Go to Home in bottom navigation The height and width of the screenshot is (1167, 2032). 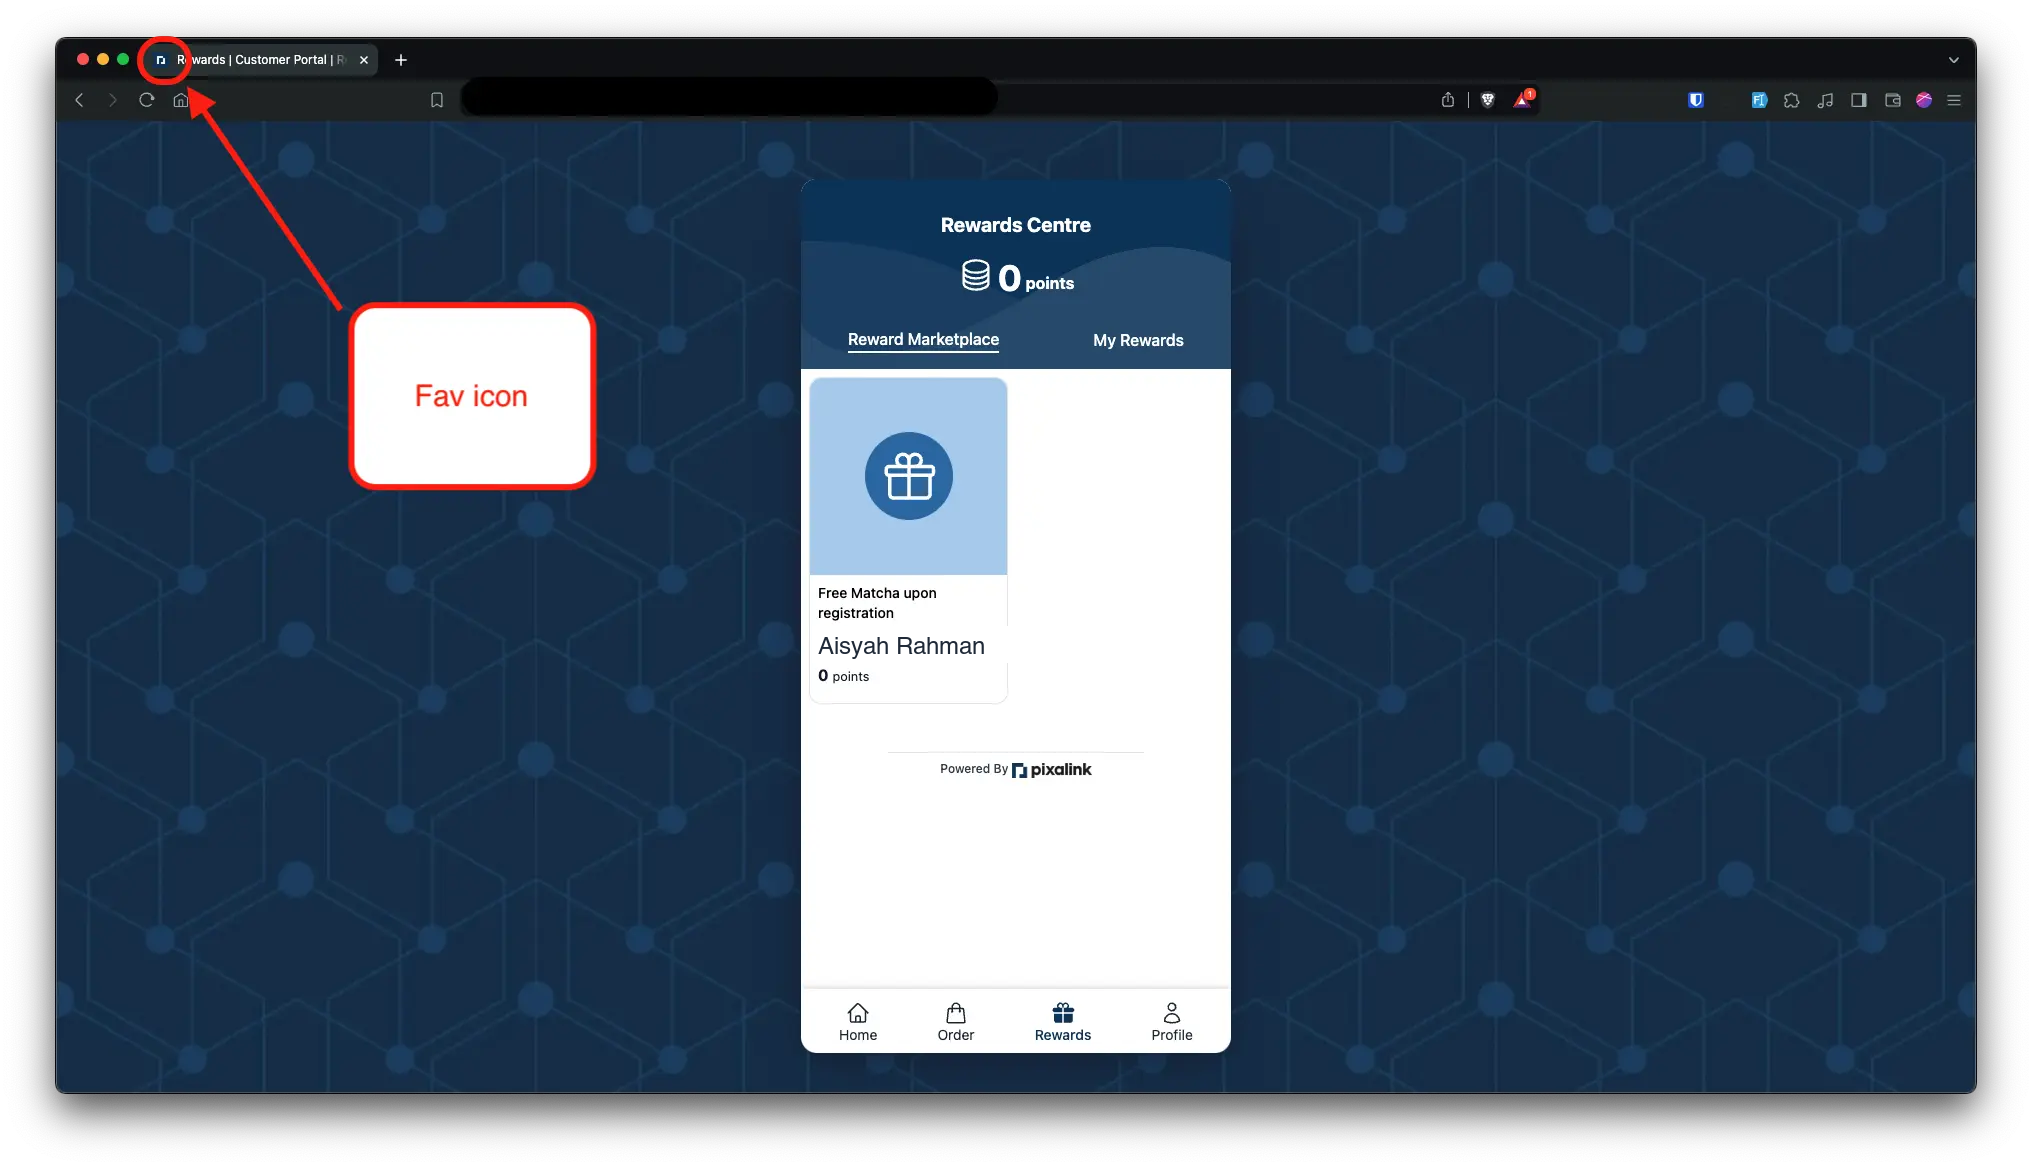[858, 1022]
